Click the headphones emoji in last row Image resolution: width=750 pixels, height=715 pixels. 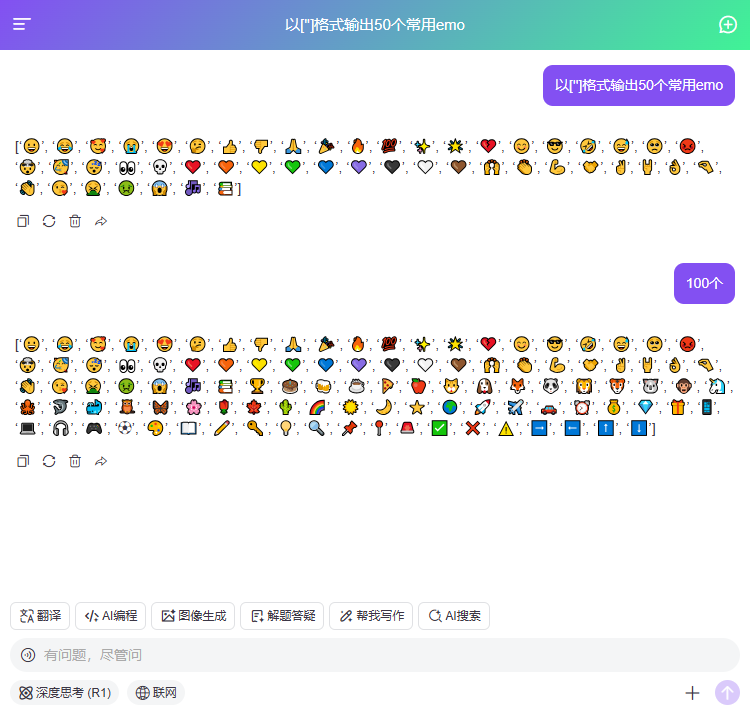tap(61, 428)
